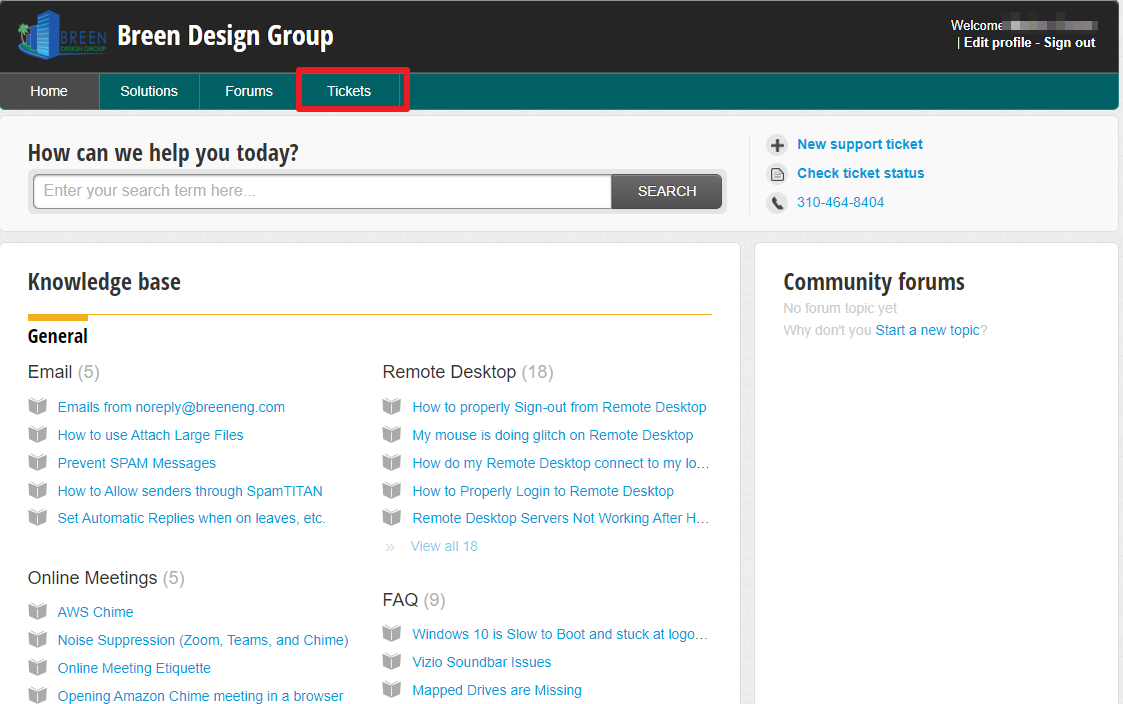This screenshot has height=704, width=1123.
Task: Open My mouse is doing glitch article
Action: 553,435
